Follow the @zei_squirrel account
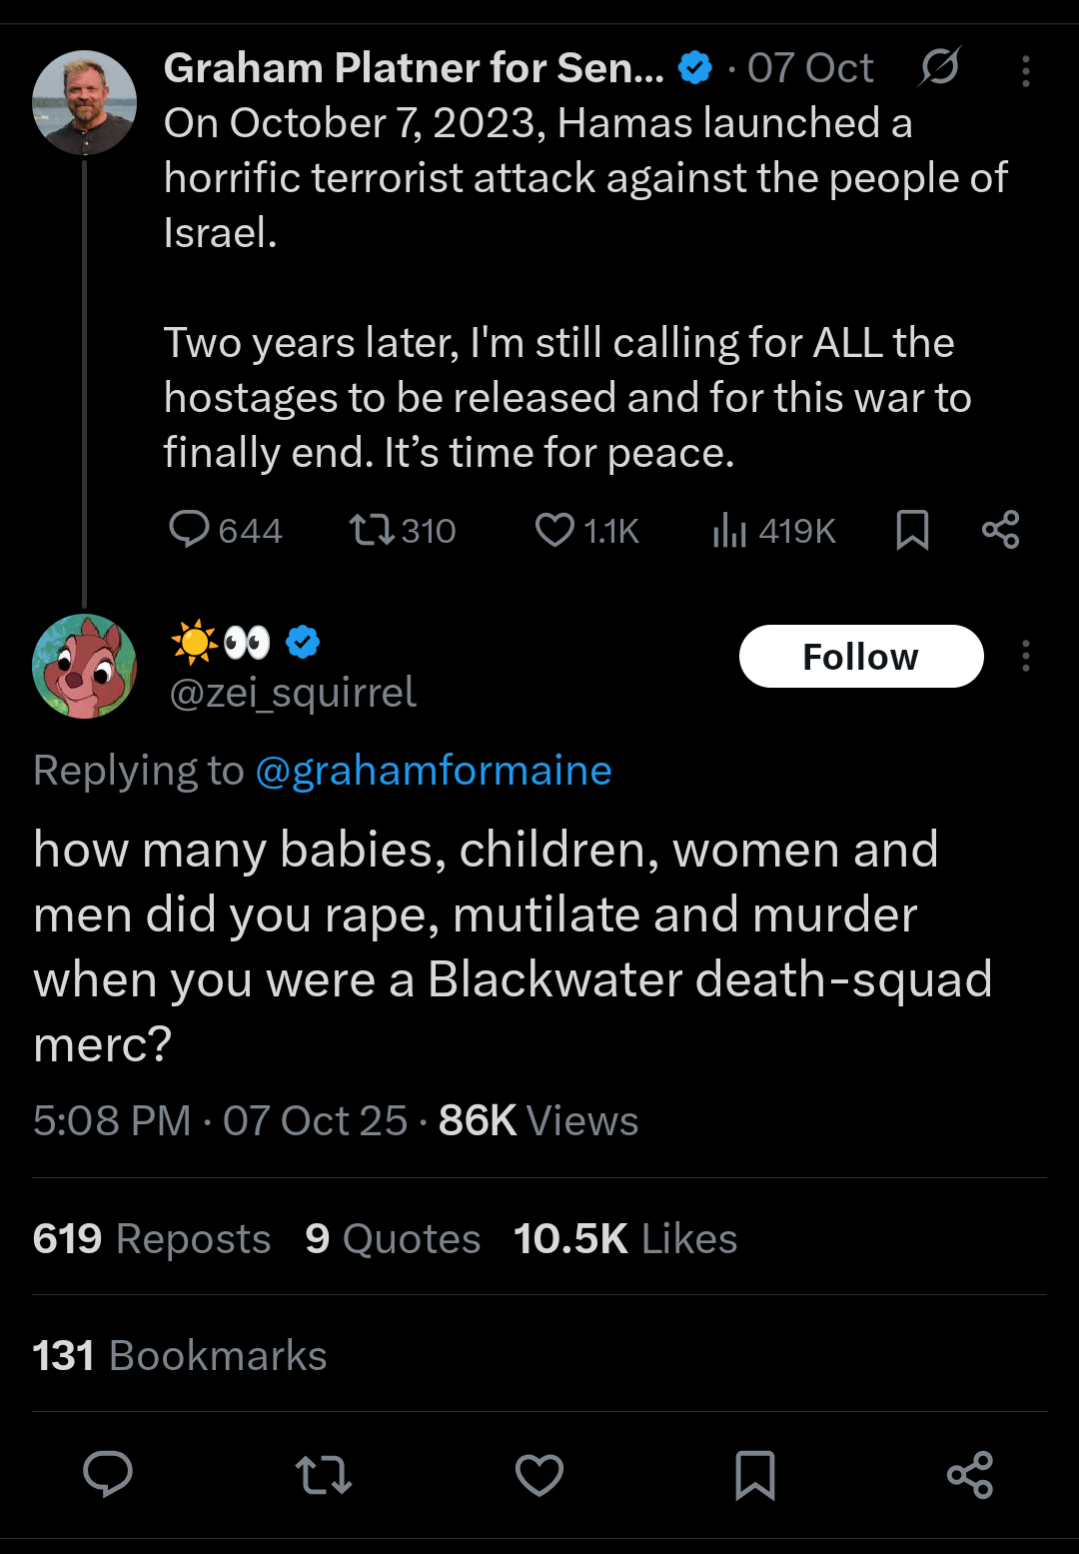1079x1554 pixels. point(860,656)
